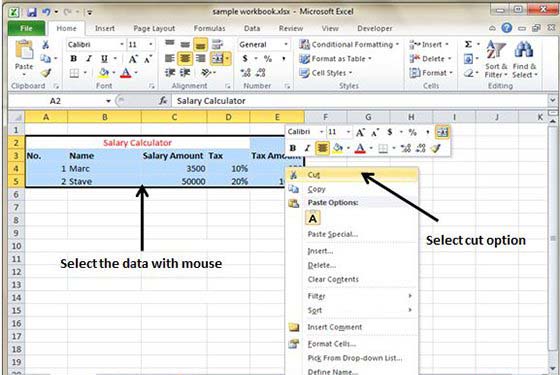The width and height of the screenshot is (560, 375).
Task: Open the Format dropdown in the ribbon Cells group
Action: pos(431,73)
